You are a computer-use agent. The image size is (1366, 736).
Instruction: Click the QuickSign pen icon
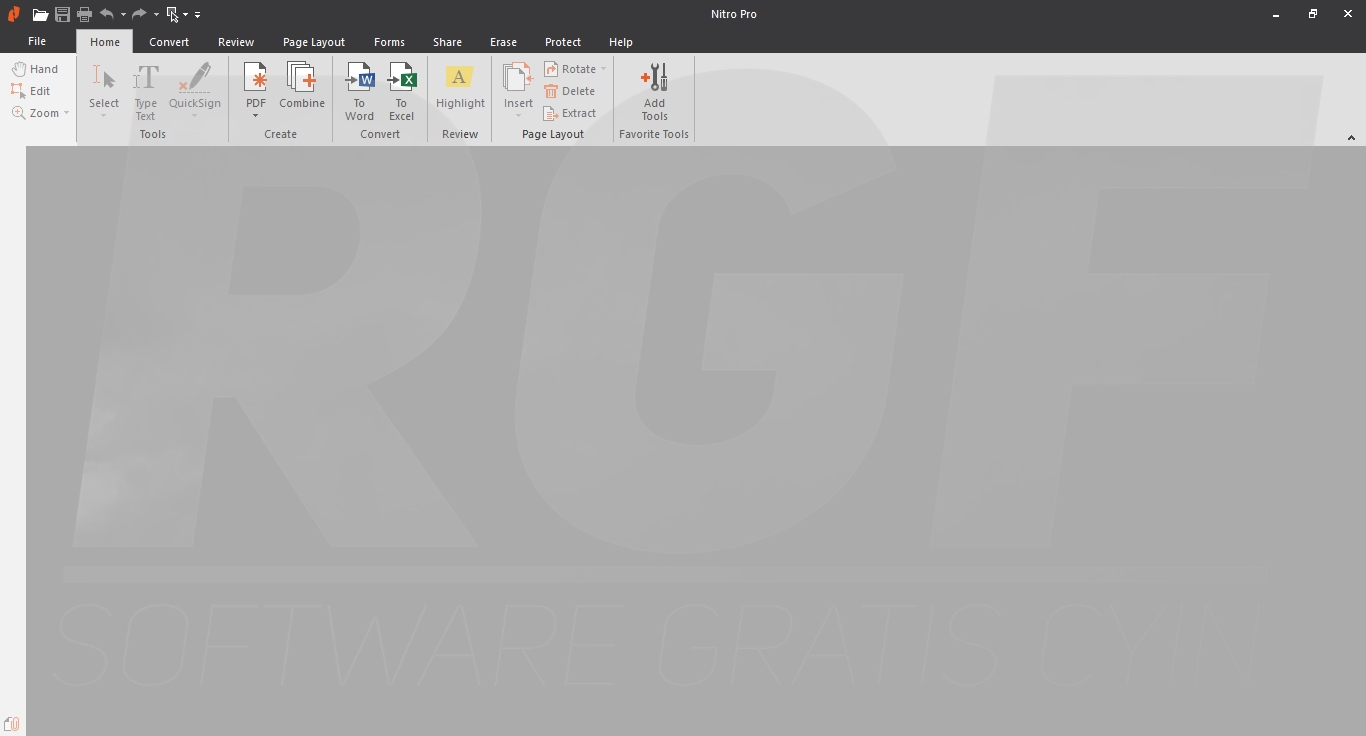[195, 78]
